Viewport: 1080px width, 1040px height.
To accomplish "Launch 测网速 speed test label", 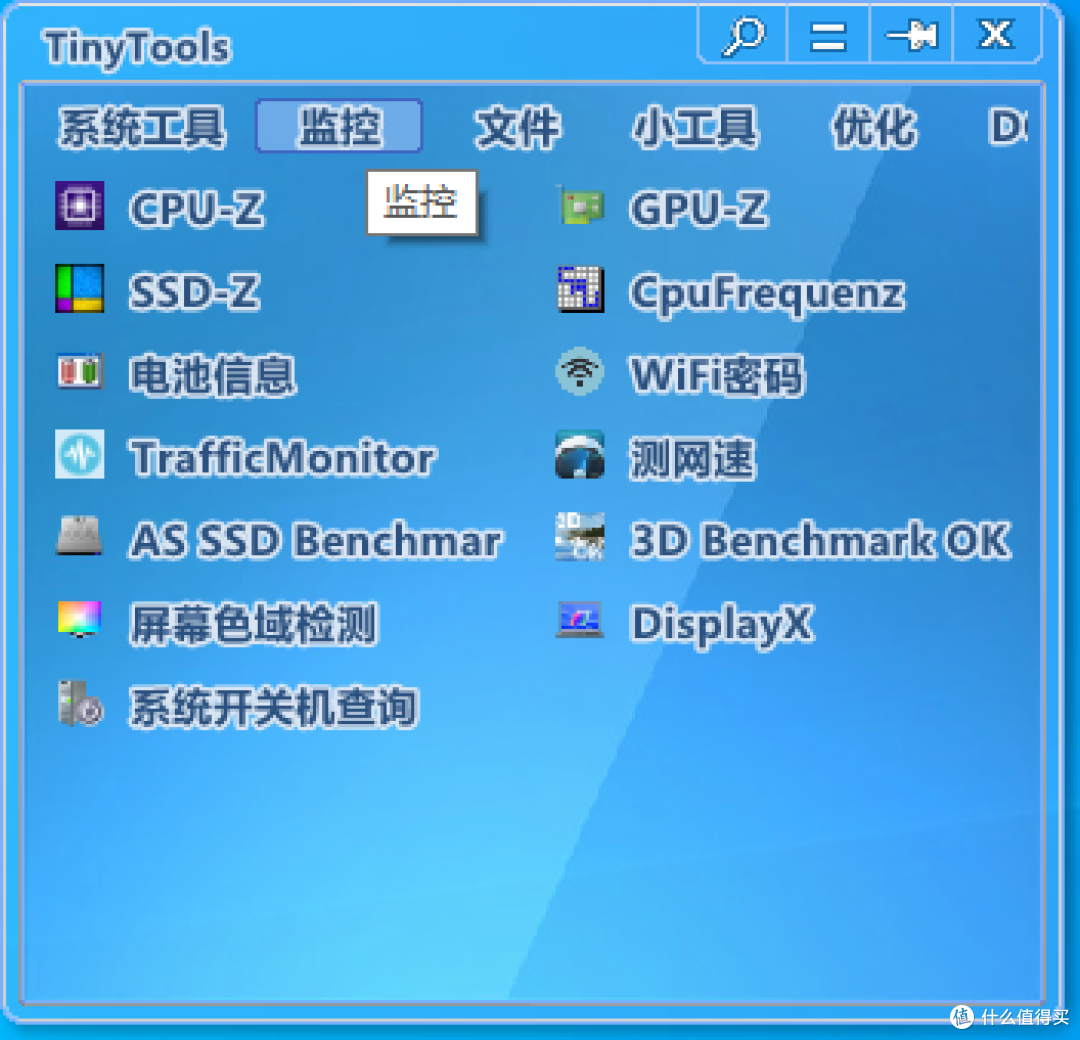I will coord(693,457).
